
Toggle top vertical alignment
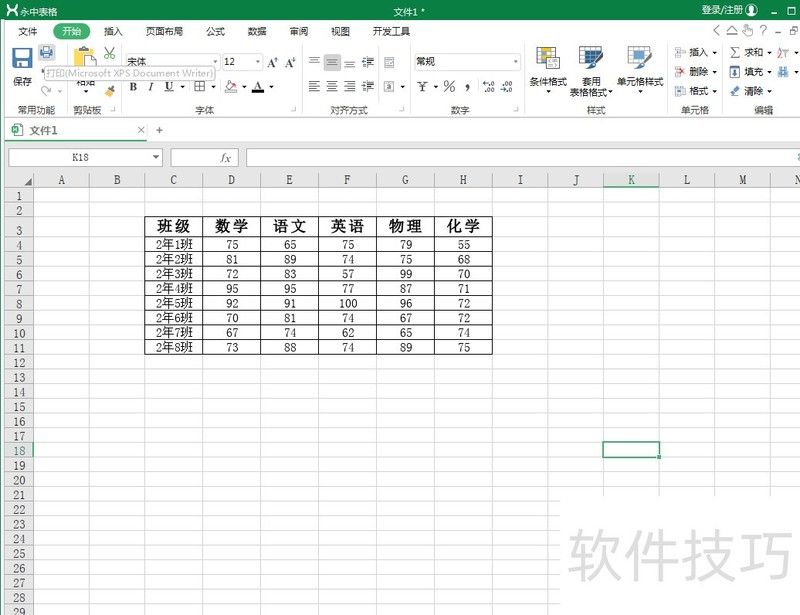coord(314,62)
